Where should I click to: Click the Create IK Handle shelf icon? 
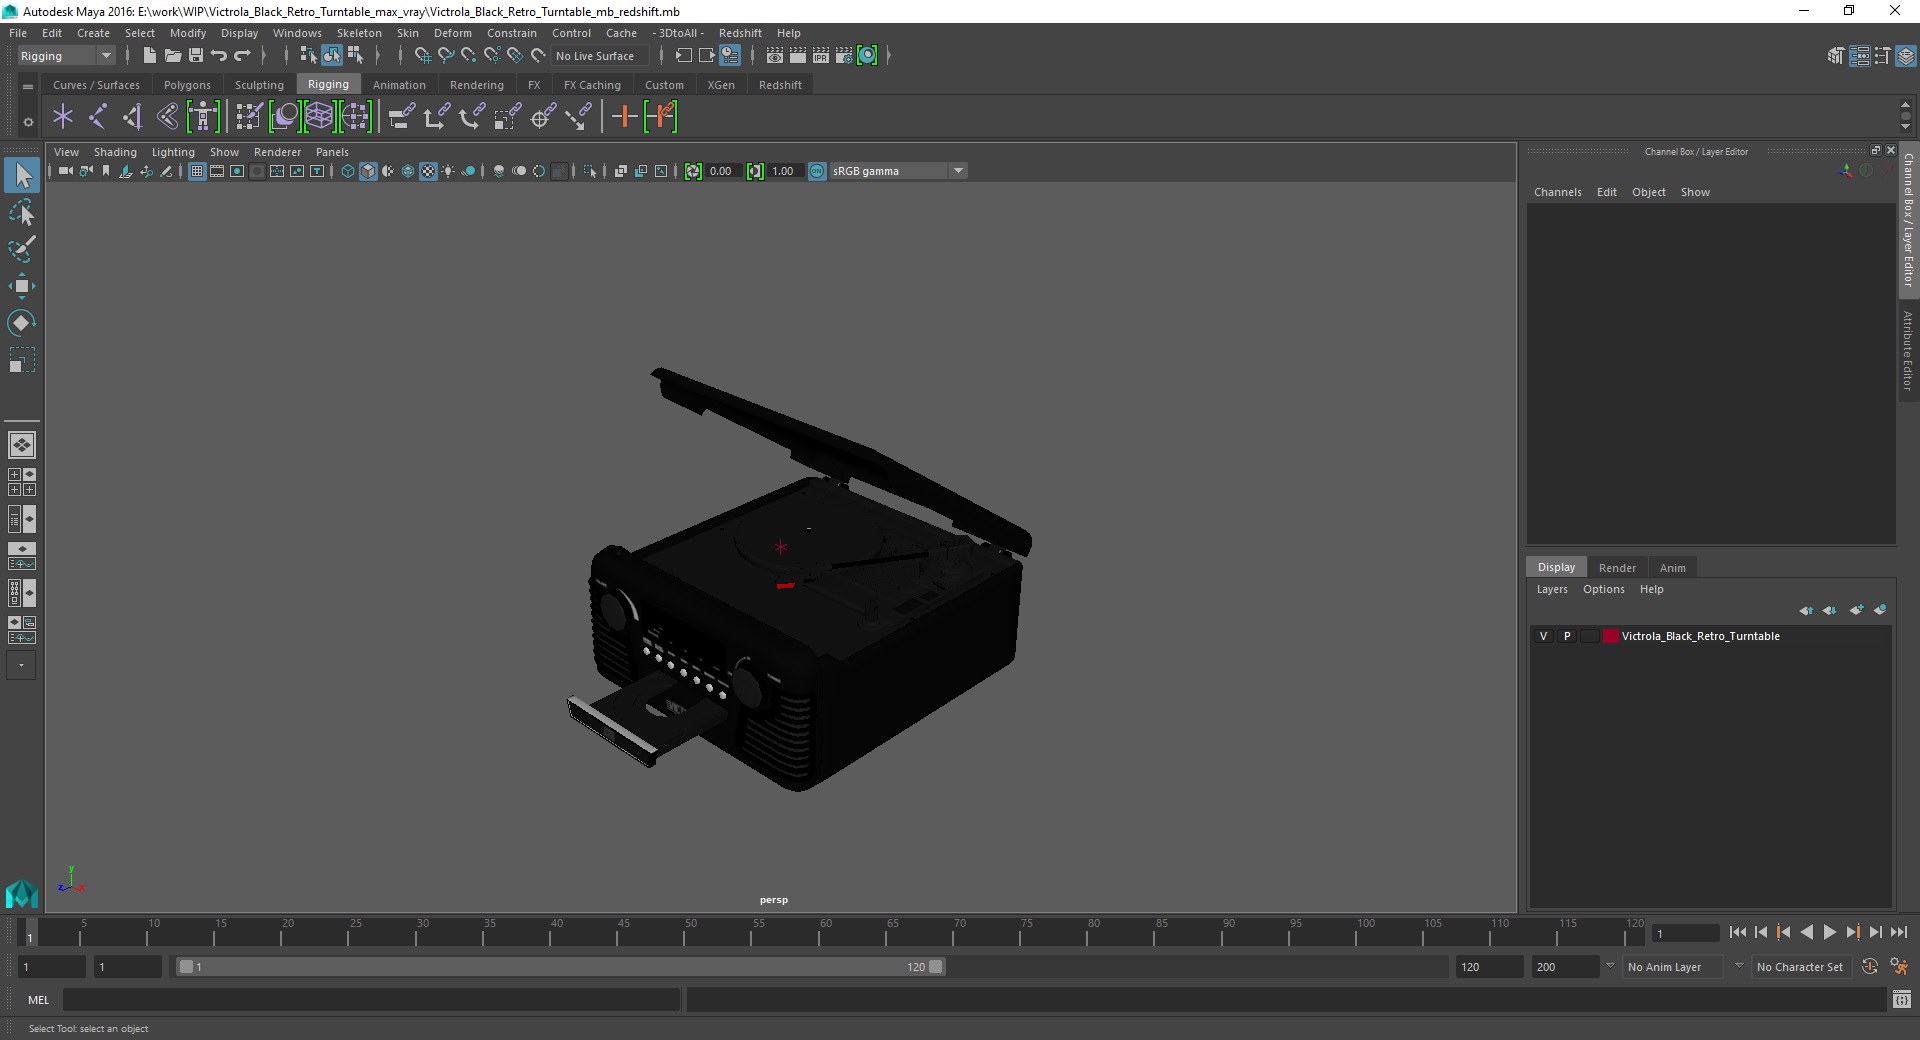pyautogui.click(x=133, y=117)
